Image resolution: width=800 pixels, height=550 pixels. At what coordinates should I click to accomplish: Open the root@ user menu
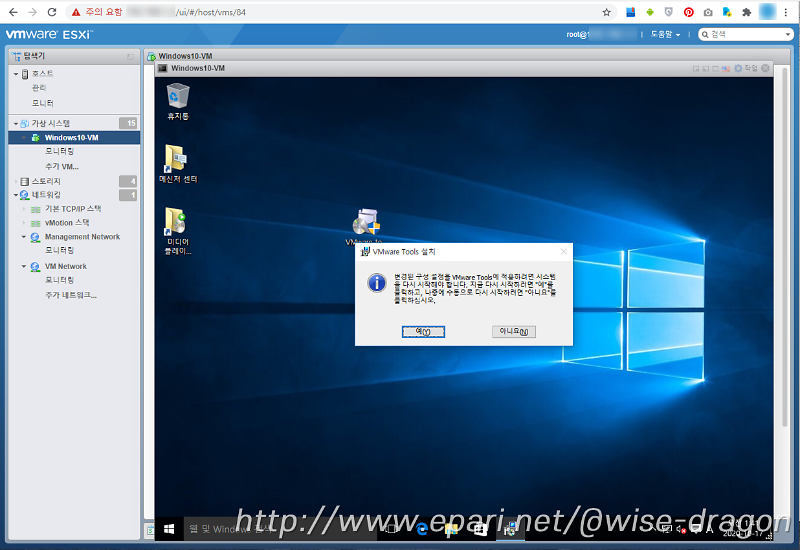coord(600,35)
